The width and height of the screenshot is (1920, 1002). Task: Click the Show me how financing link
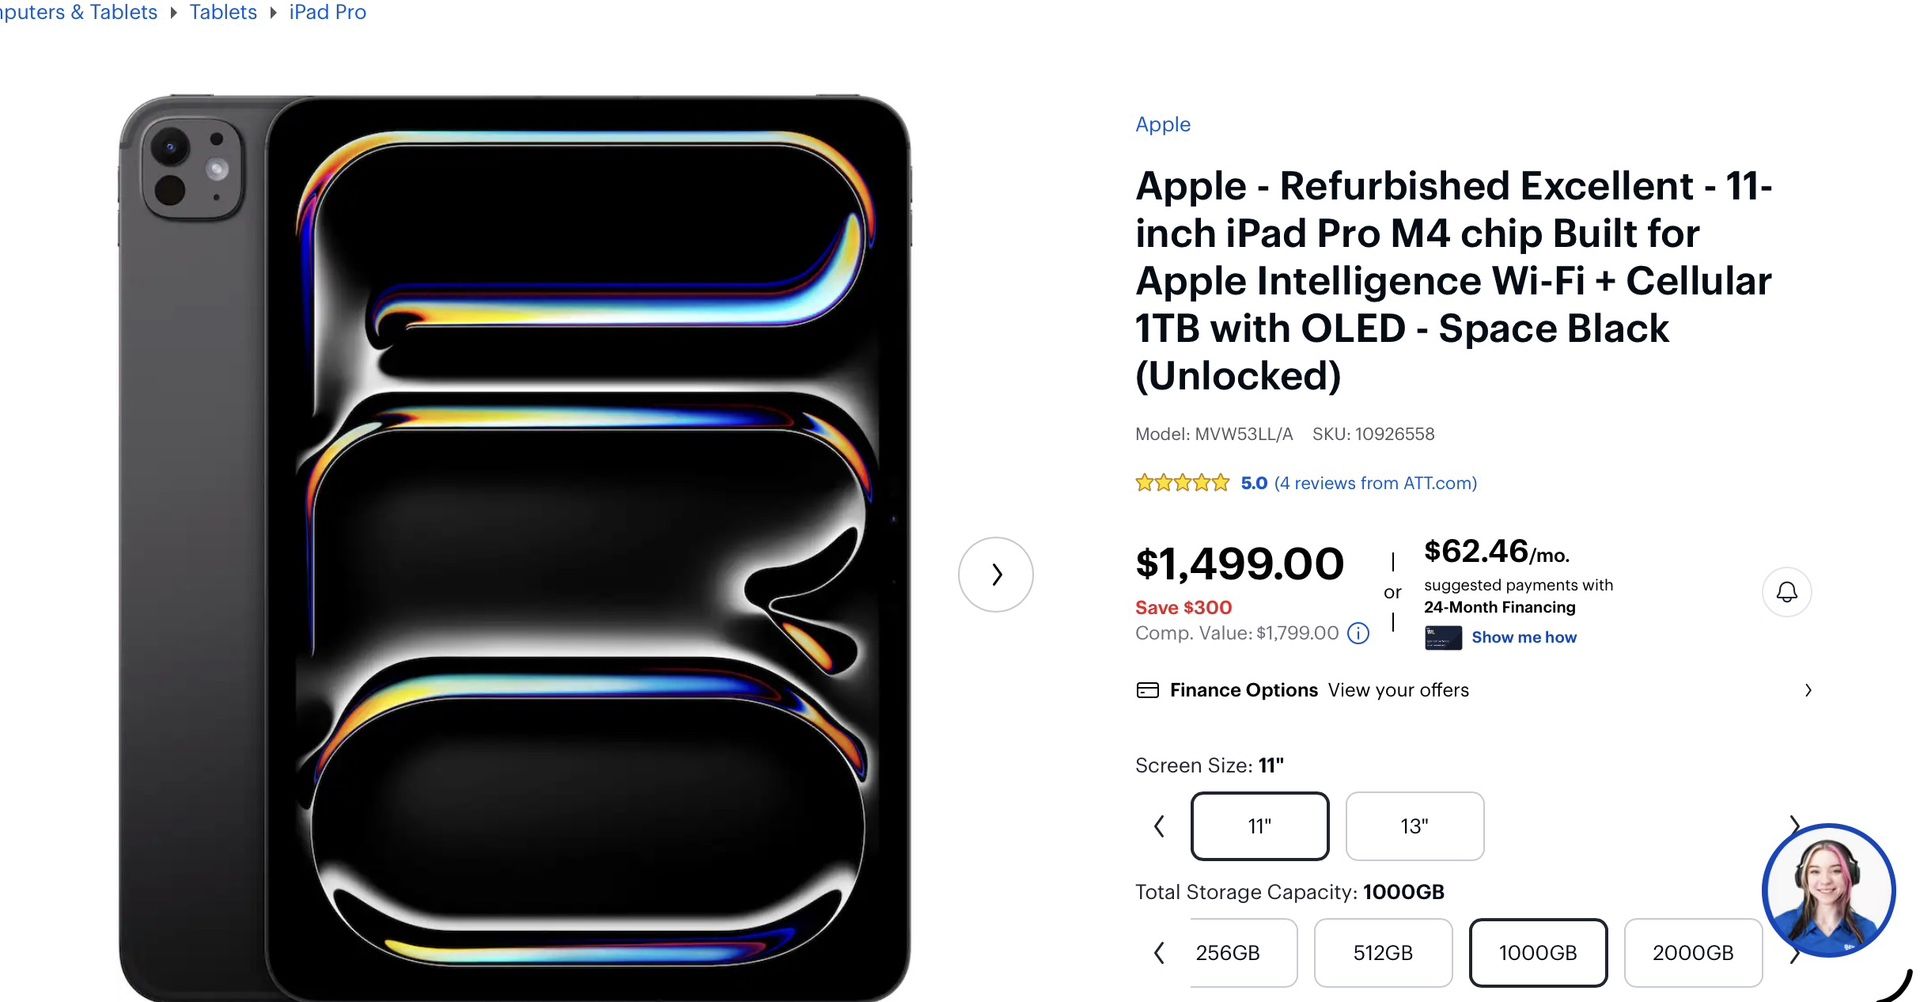(x=1523, y=637)
